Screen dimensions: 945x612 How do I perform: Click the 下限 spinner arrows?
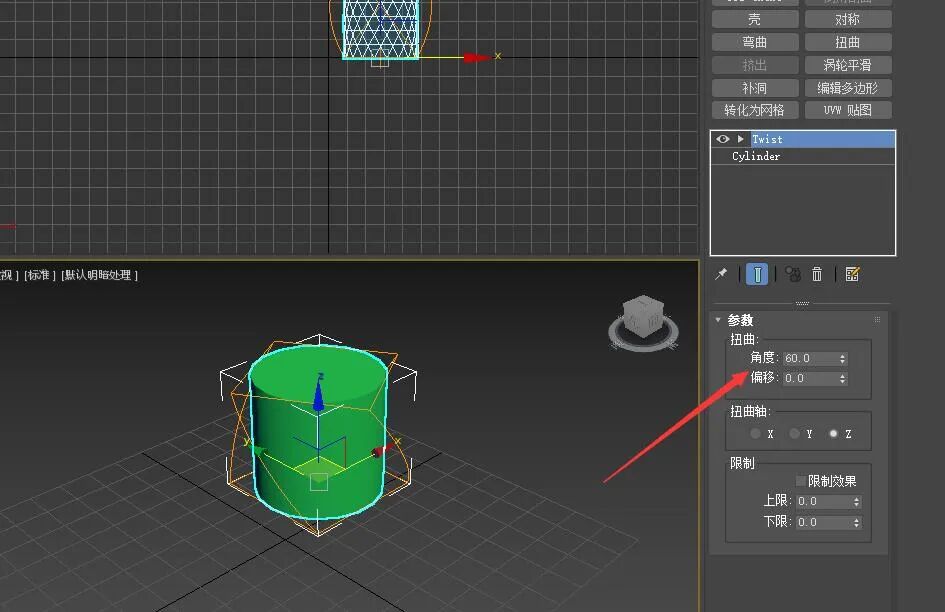click(856, 522)
